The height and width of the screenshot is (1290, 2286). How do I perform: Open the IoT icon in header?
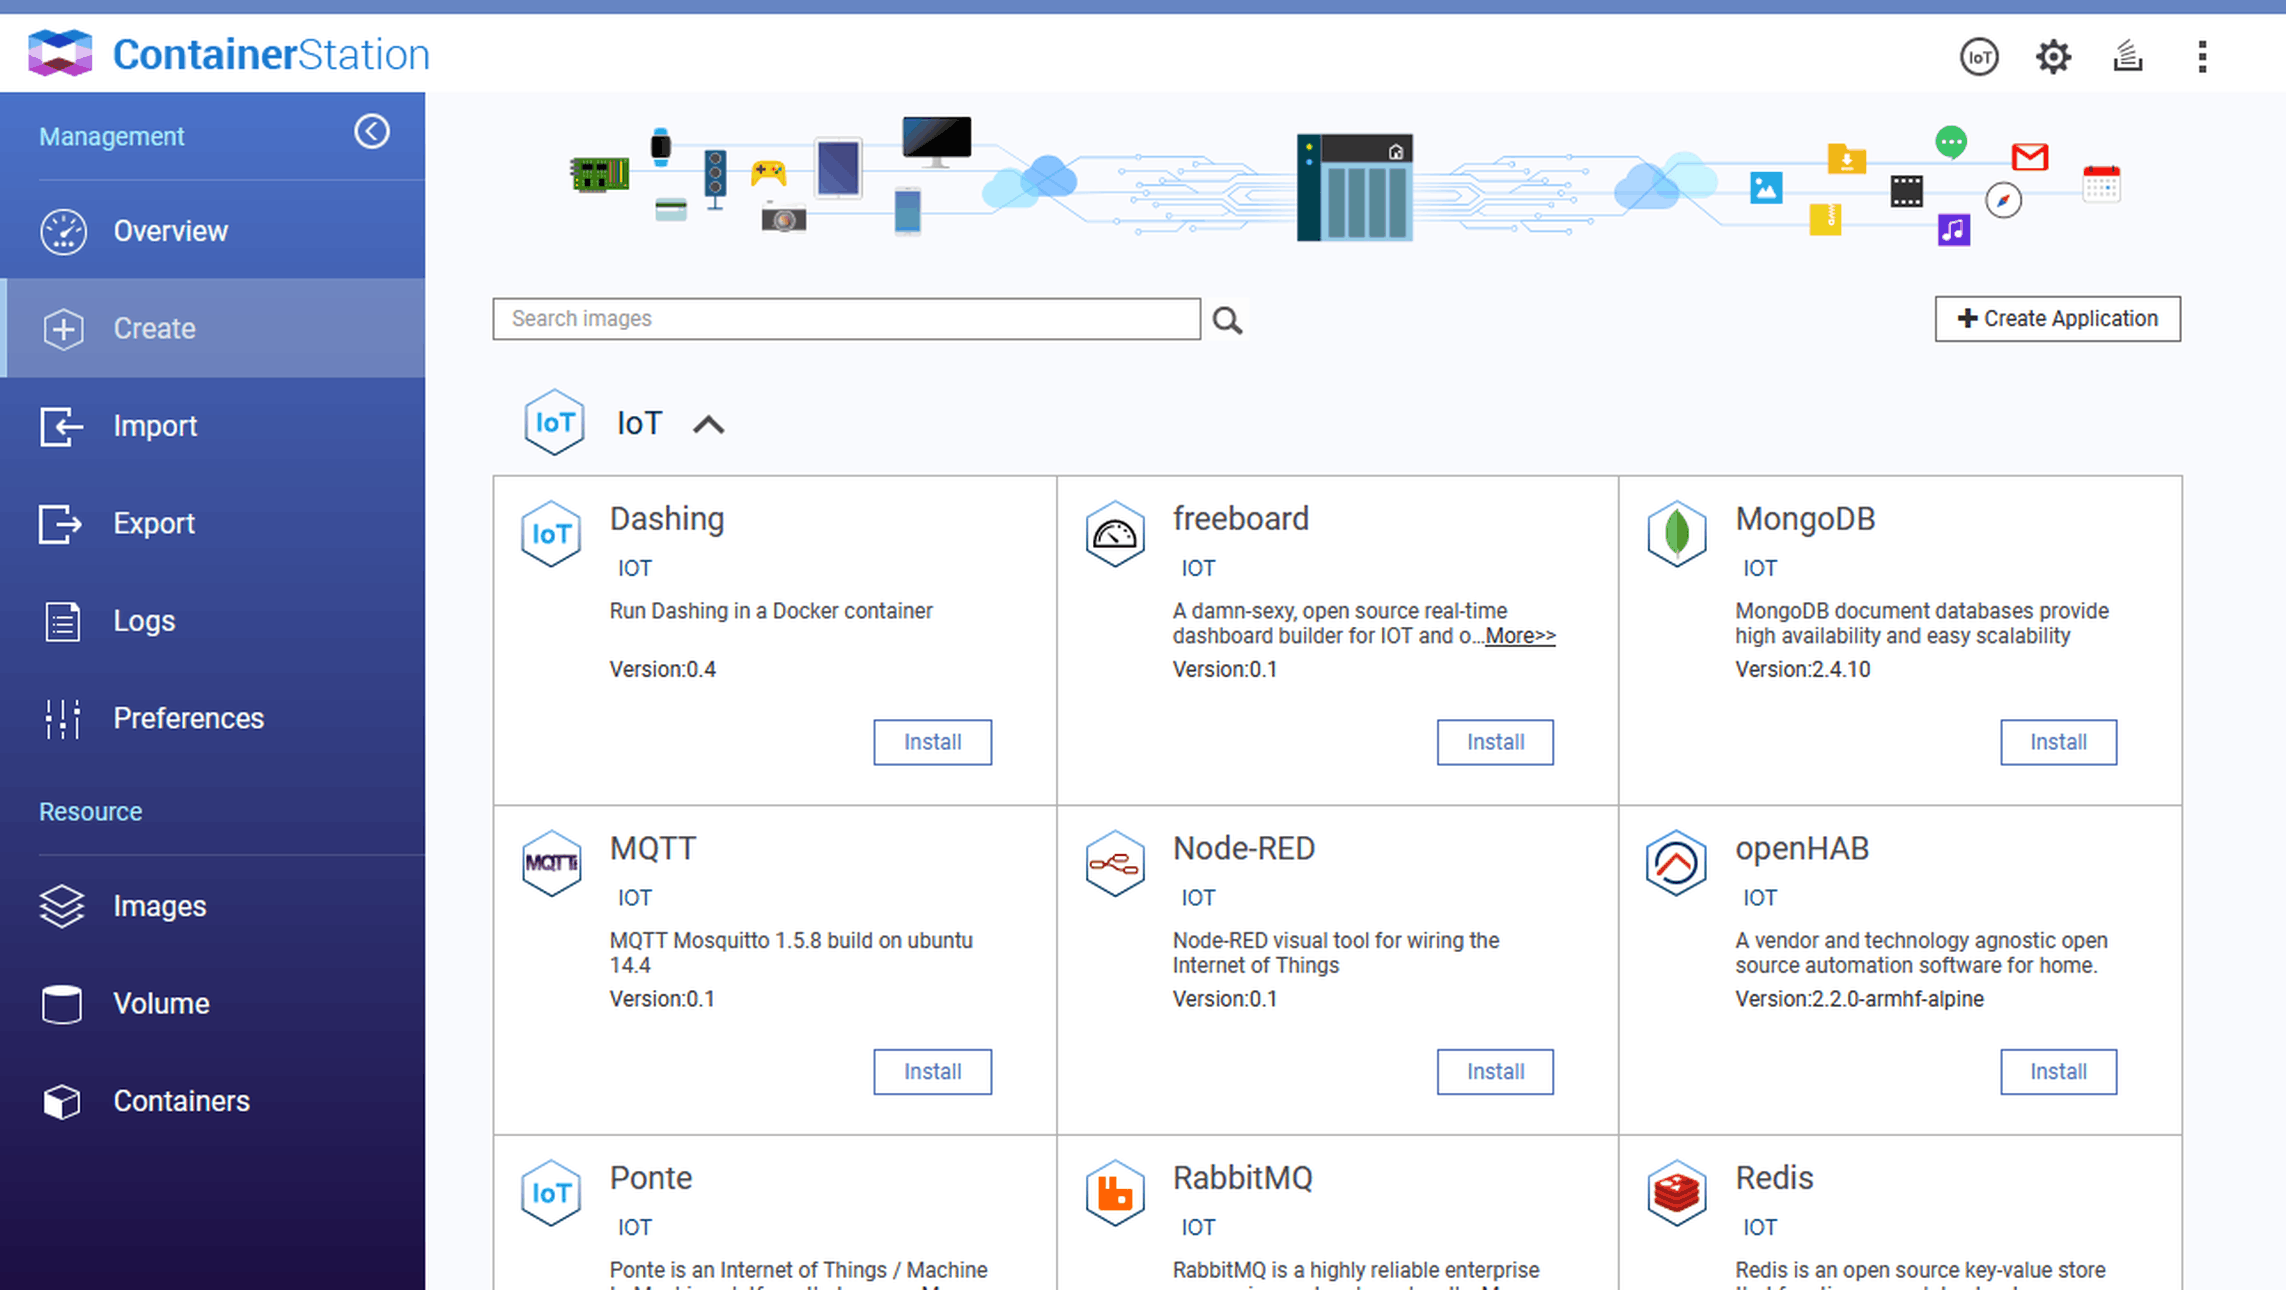(x=1979, y=57)
